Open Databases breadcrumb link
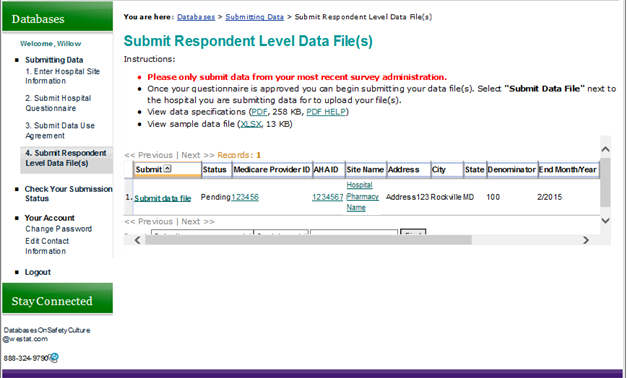 196,17
